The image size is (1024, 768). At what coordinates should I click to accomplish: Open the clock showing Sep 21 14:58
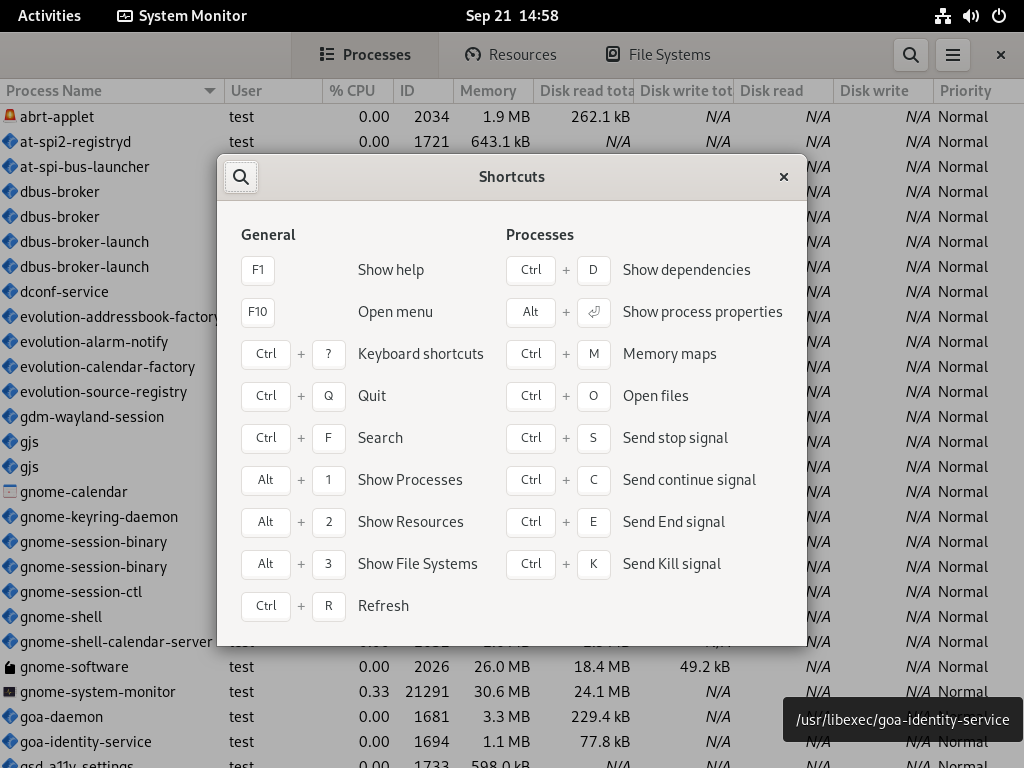pos(512,16)
